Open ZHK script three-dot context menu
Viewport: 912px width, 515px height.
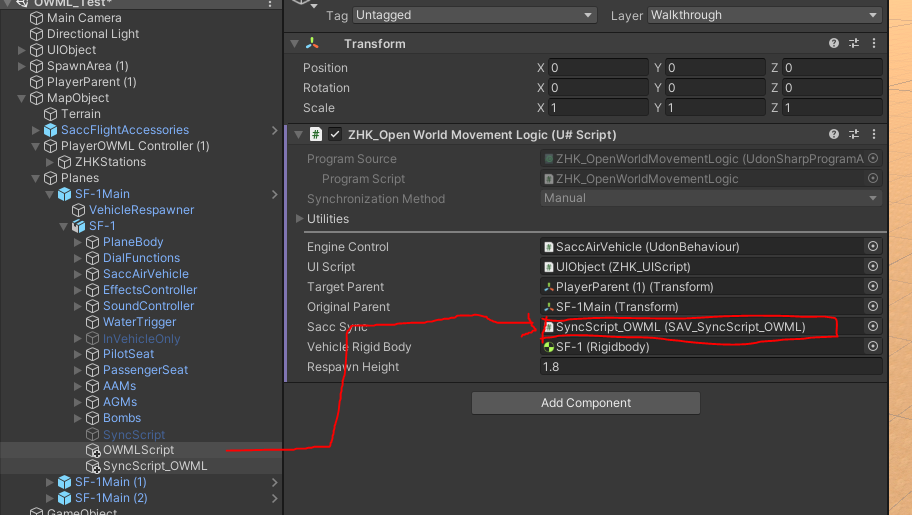tap(874, 134)
